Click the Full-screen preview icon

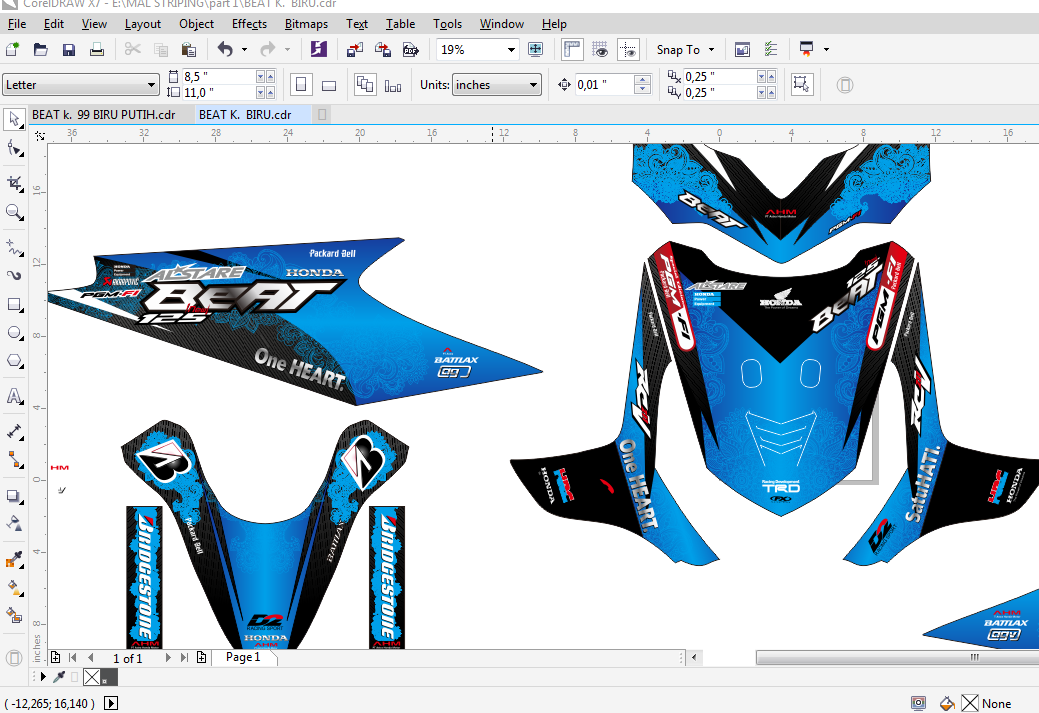click(535, 50)
